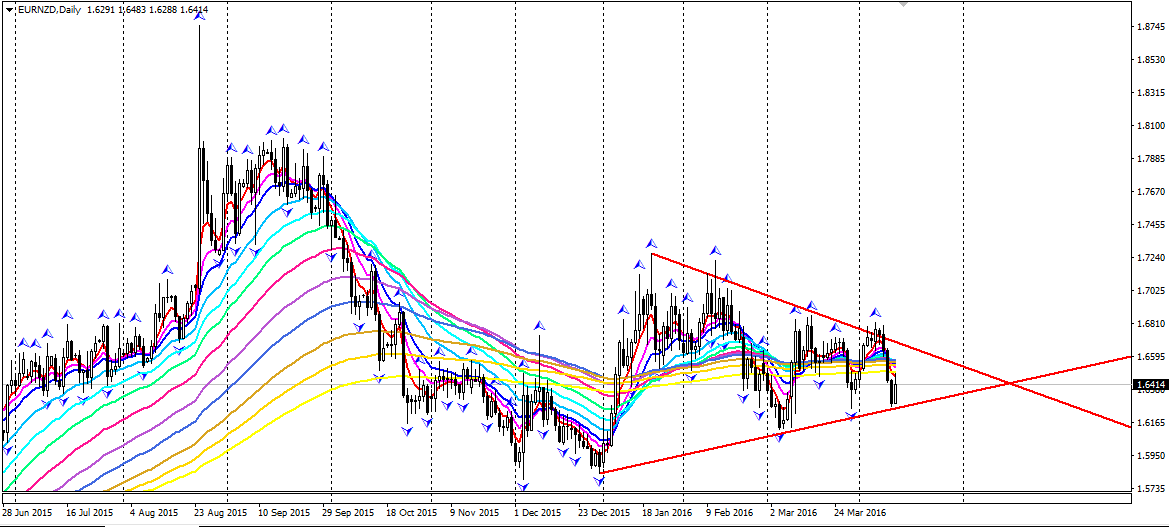Image resolution: width=1169 pixels, height=527 pixels.
Task: Click the 1.8530 price scale label
Action: pyautogui.click(x=1150, y=60)
